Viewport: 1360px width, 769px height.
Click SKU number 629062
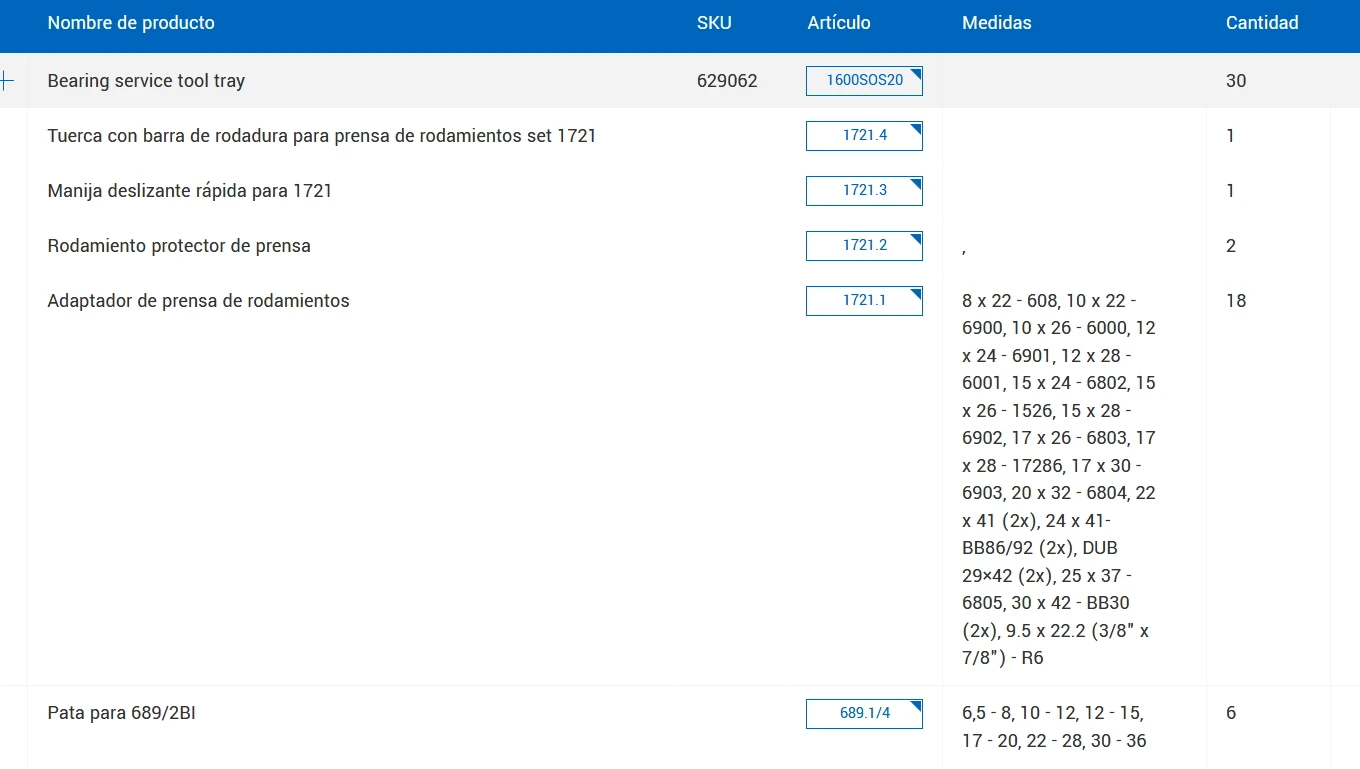click(x=727, y=81)
